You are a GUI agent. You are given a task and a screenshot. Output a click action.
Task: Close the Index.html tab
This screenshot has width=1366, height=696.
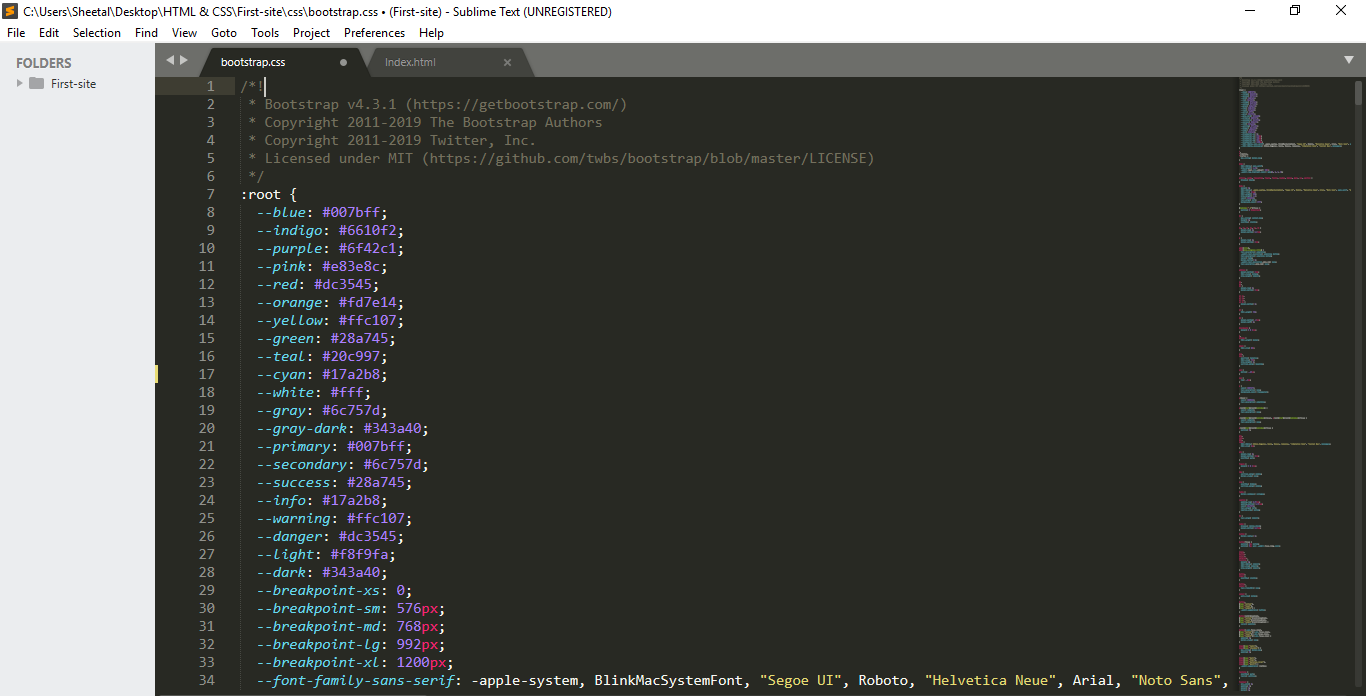507,62
